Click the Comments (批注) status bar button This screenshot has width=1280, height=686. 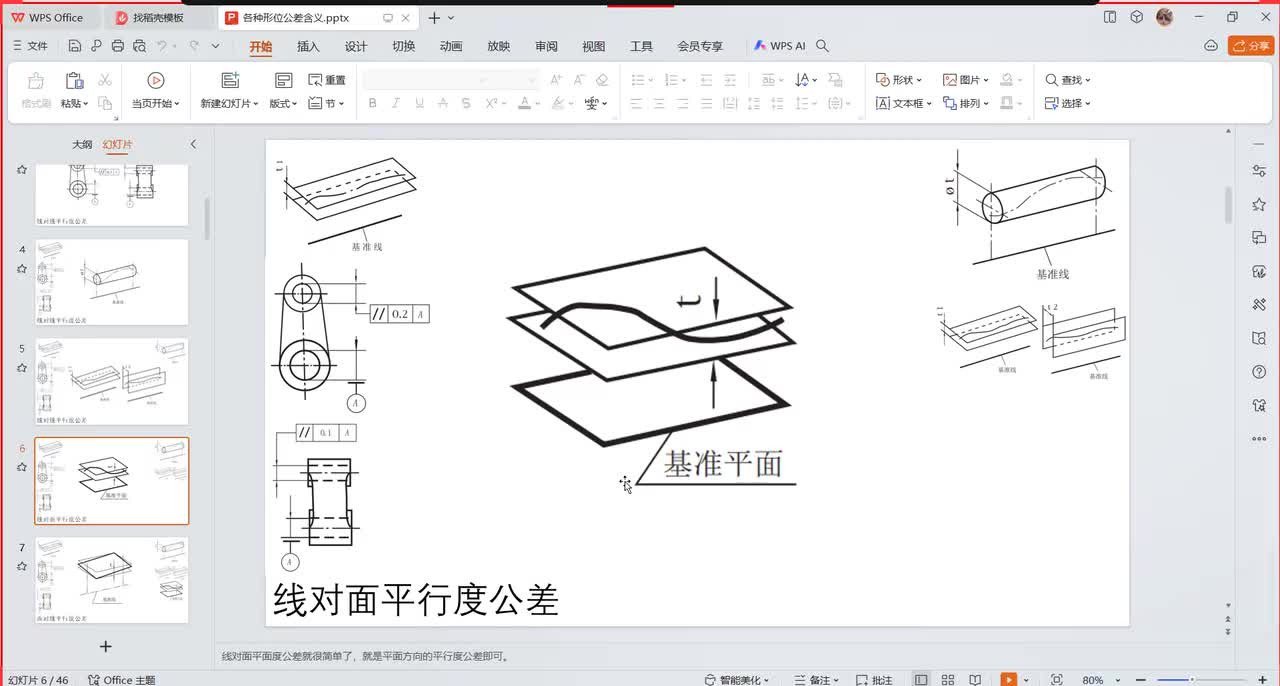873,679
